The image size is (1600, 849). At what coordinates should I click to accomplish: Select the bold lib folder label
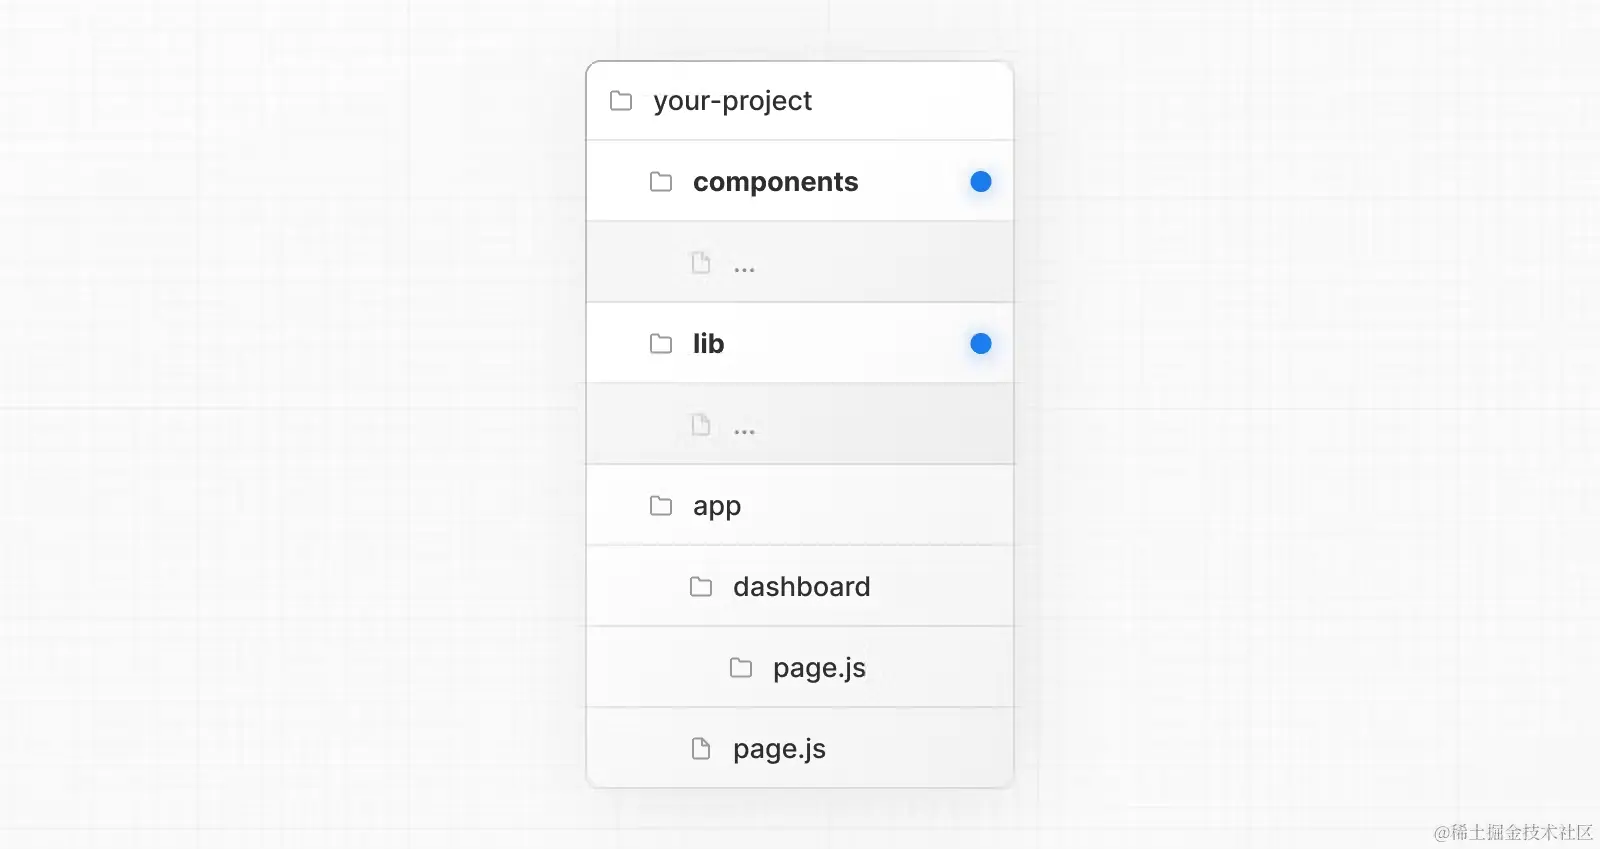(x=709, y=344)
